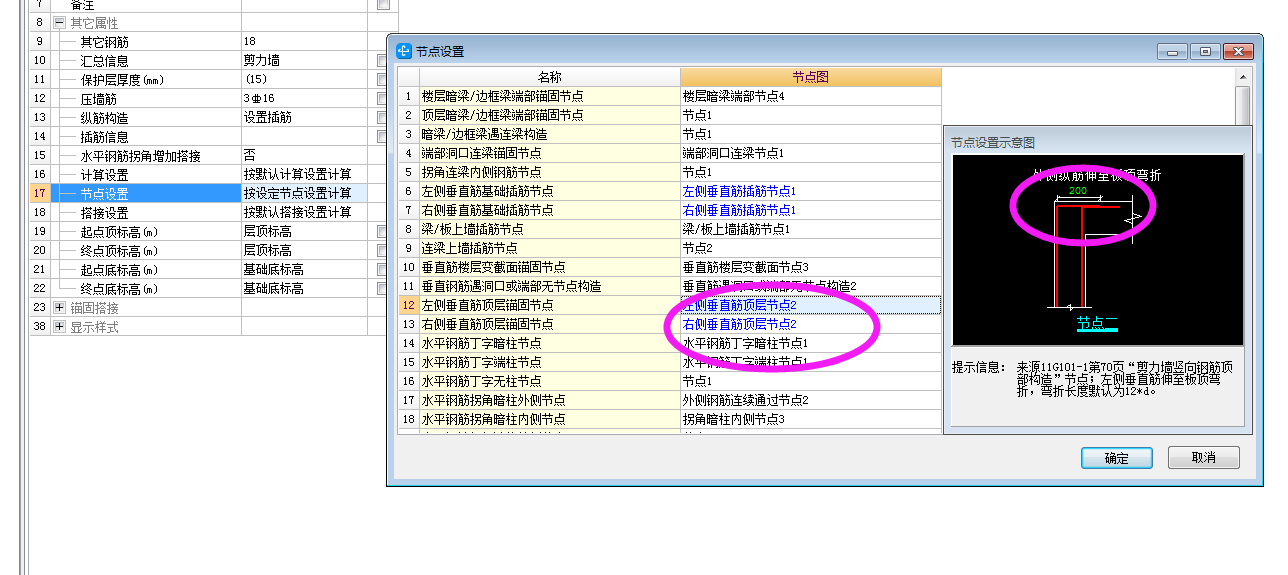This screenshot has height=575, width=1288.
Task: Select row 顶层暗梁/边框梁端部锚固节点
Action: coord(550,115)
